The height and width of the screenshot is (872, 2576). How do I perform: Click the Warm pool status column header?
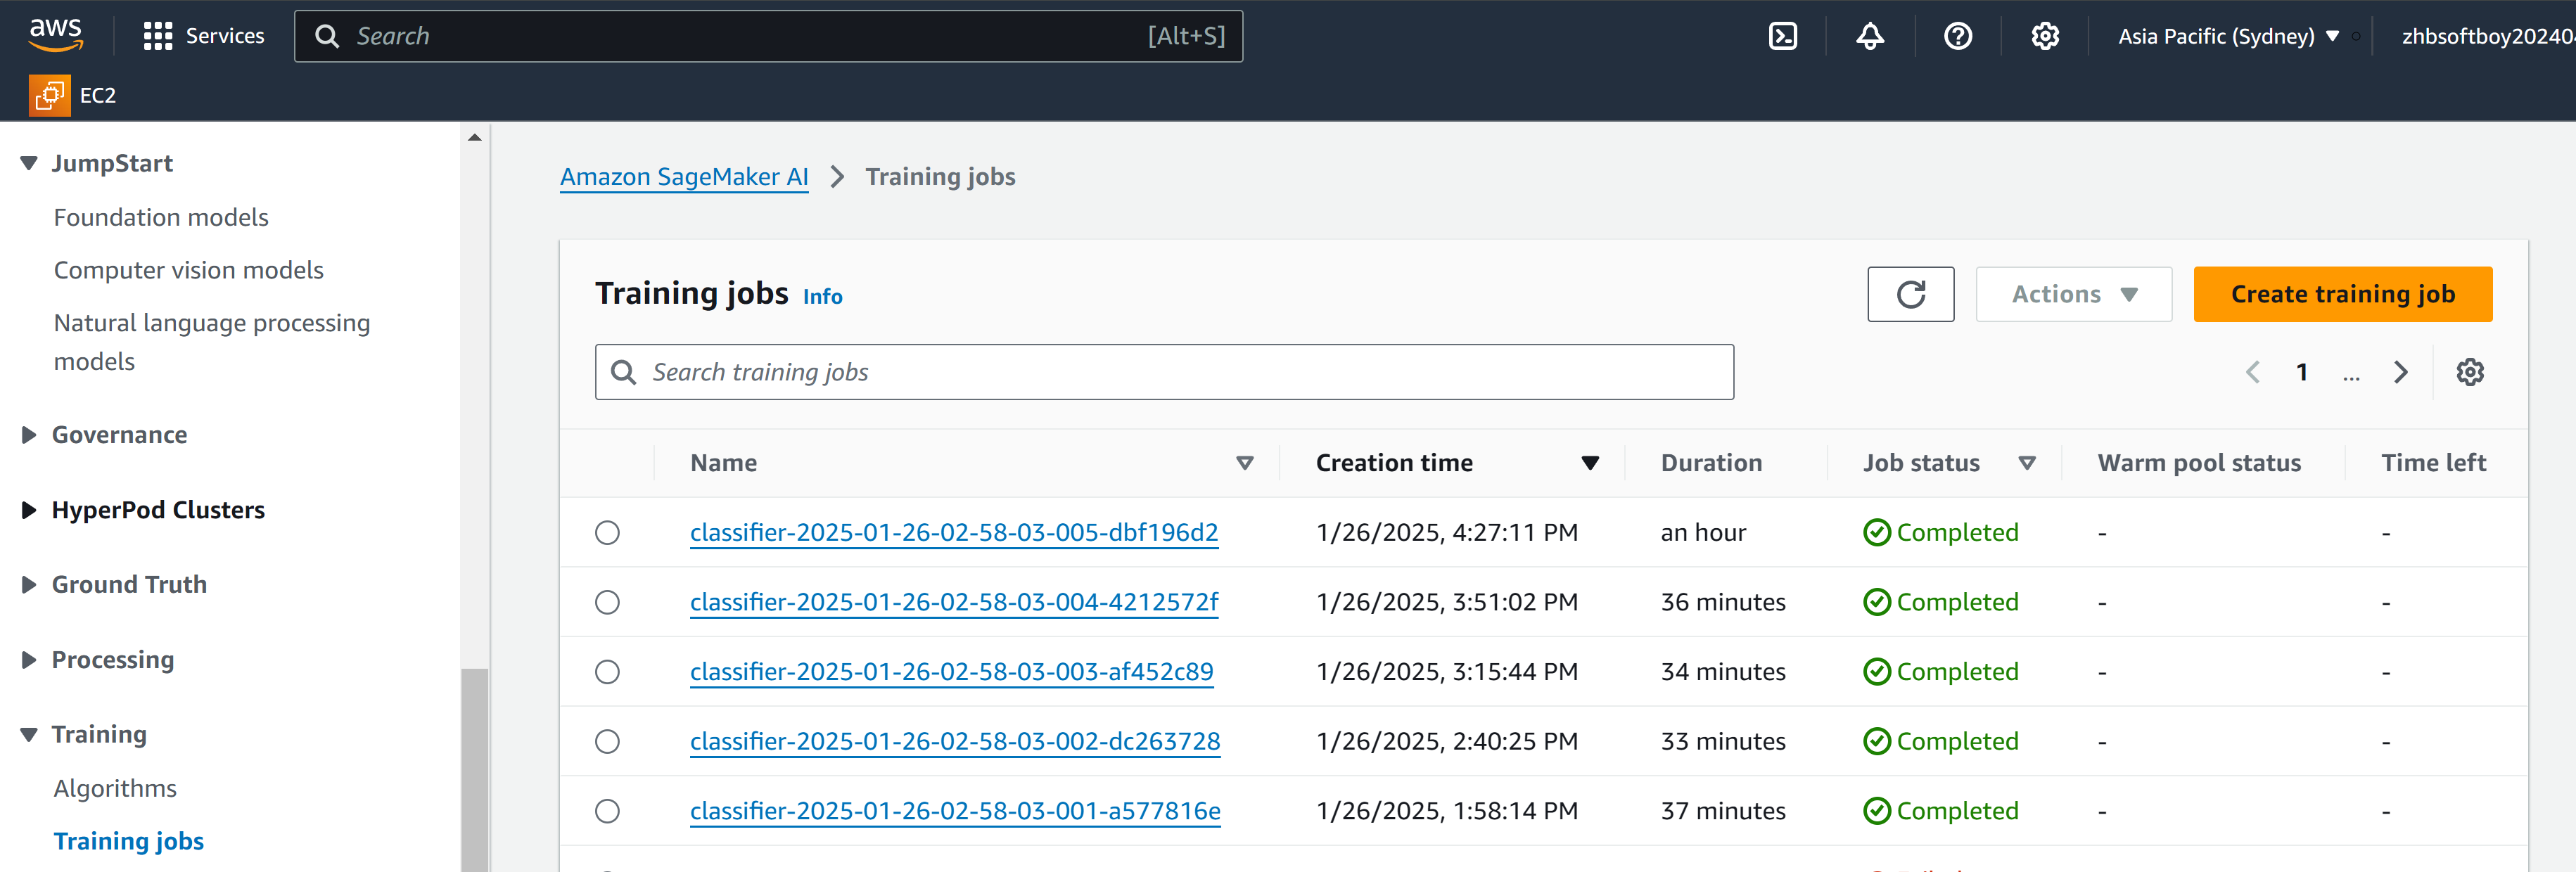tap(2199, 463)
